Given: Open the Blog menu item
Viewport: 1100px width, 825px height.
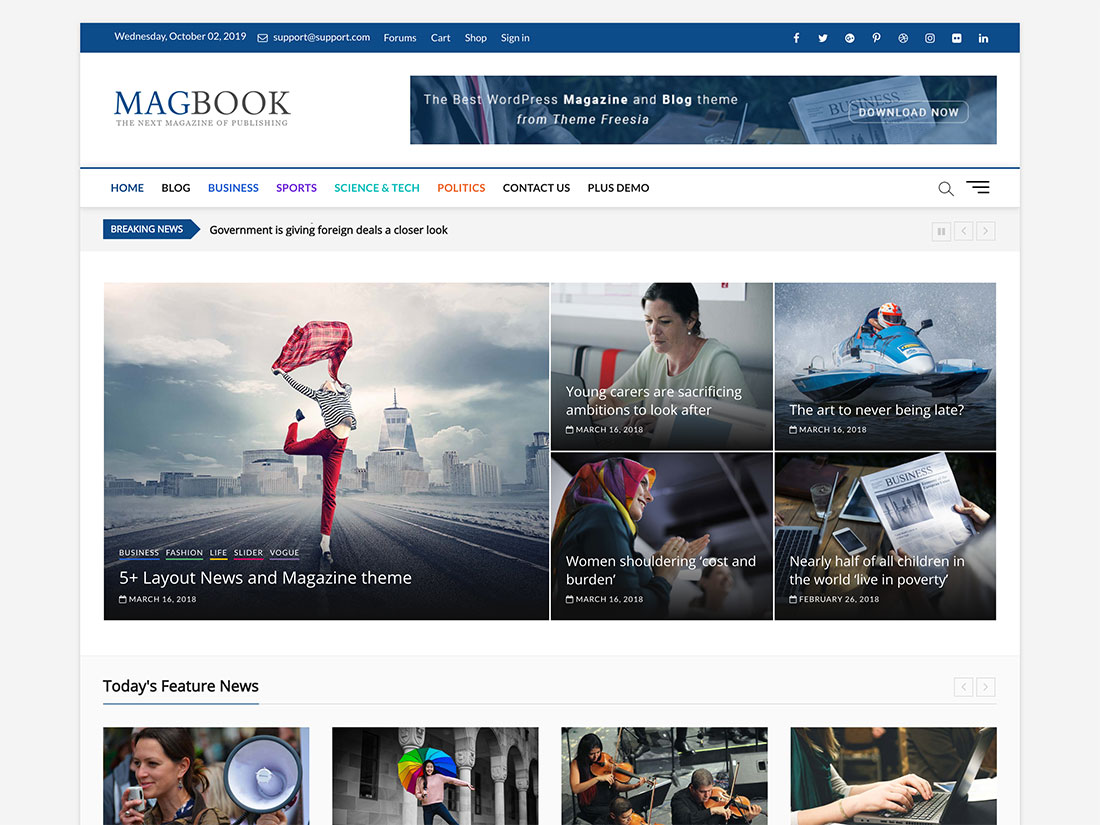Looking at the screenshot, I should click(175, 188).
